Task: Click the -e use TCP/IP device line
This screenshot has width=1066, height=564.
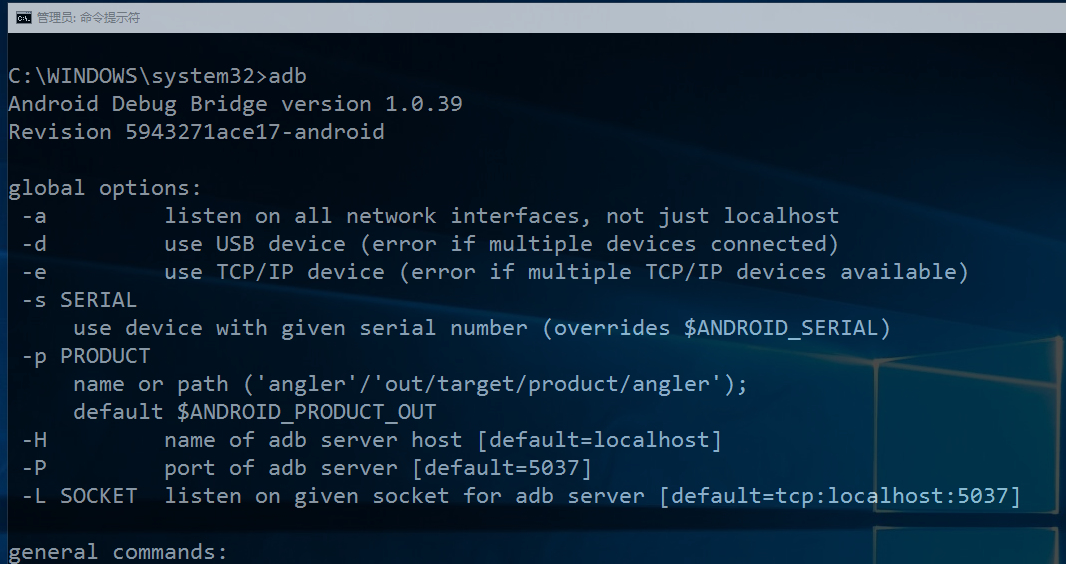Action: [x=495, y=272]
